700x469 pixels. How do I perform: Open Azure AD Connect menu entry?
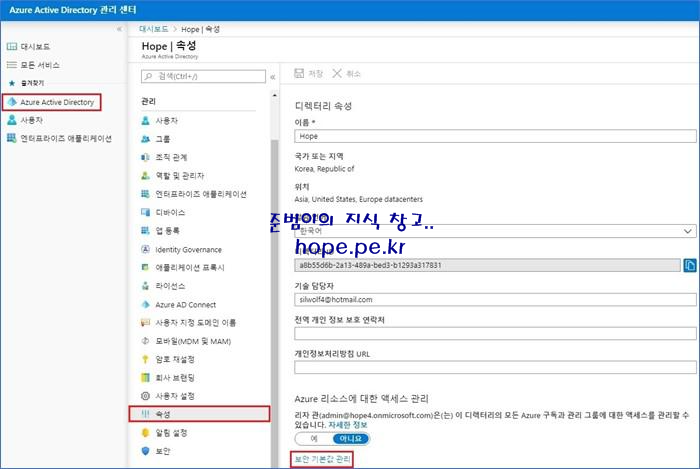179,305
